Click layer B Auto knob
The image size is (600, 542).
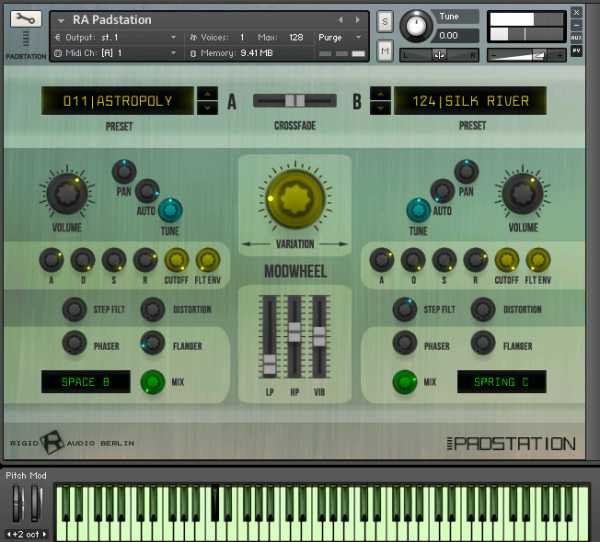(442, 191)
